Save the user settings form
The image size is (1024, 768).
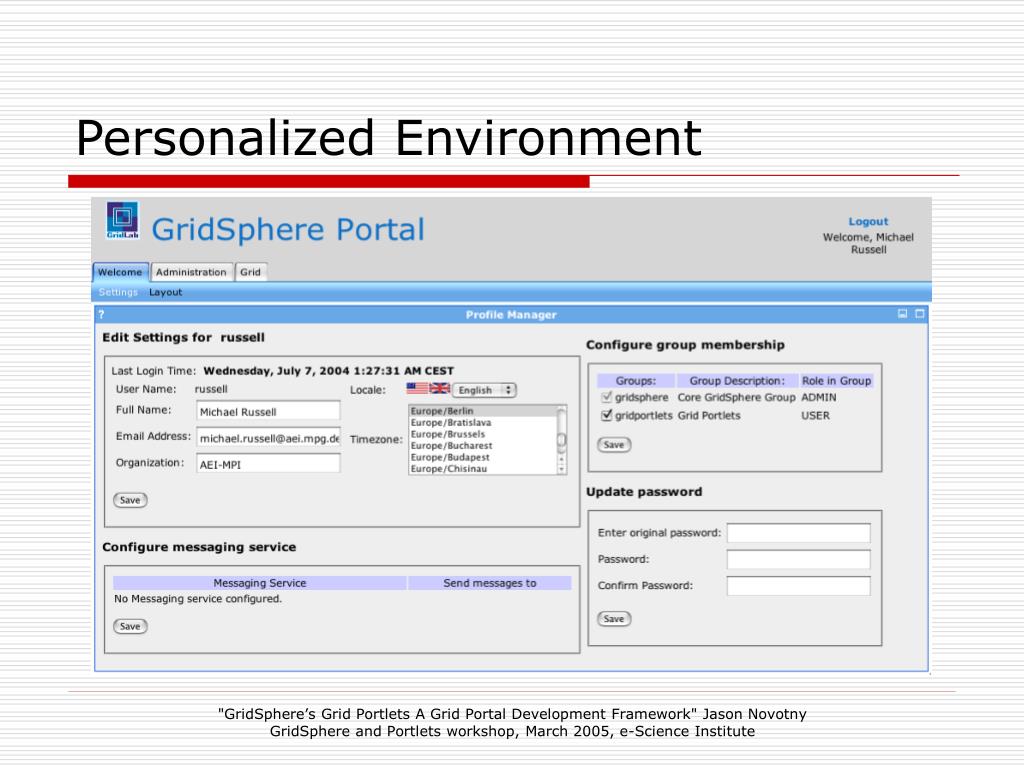(x=130, y=500)
